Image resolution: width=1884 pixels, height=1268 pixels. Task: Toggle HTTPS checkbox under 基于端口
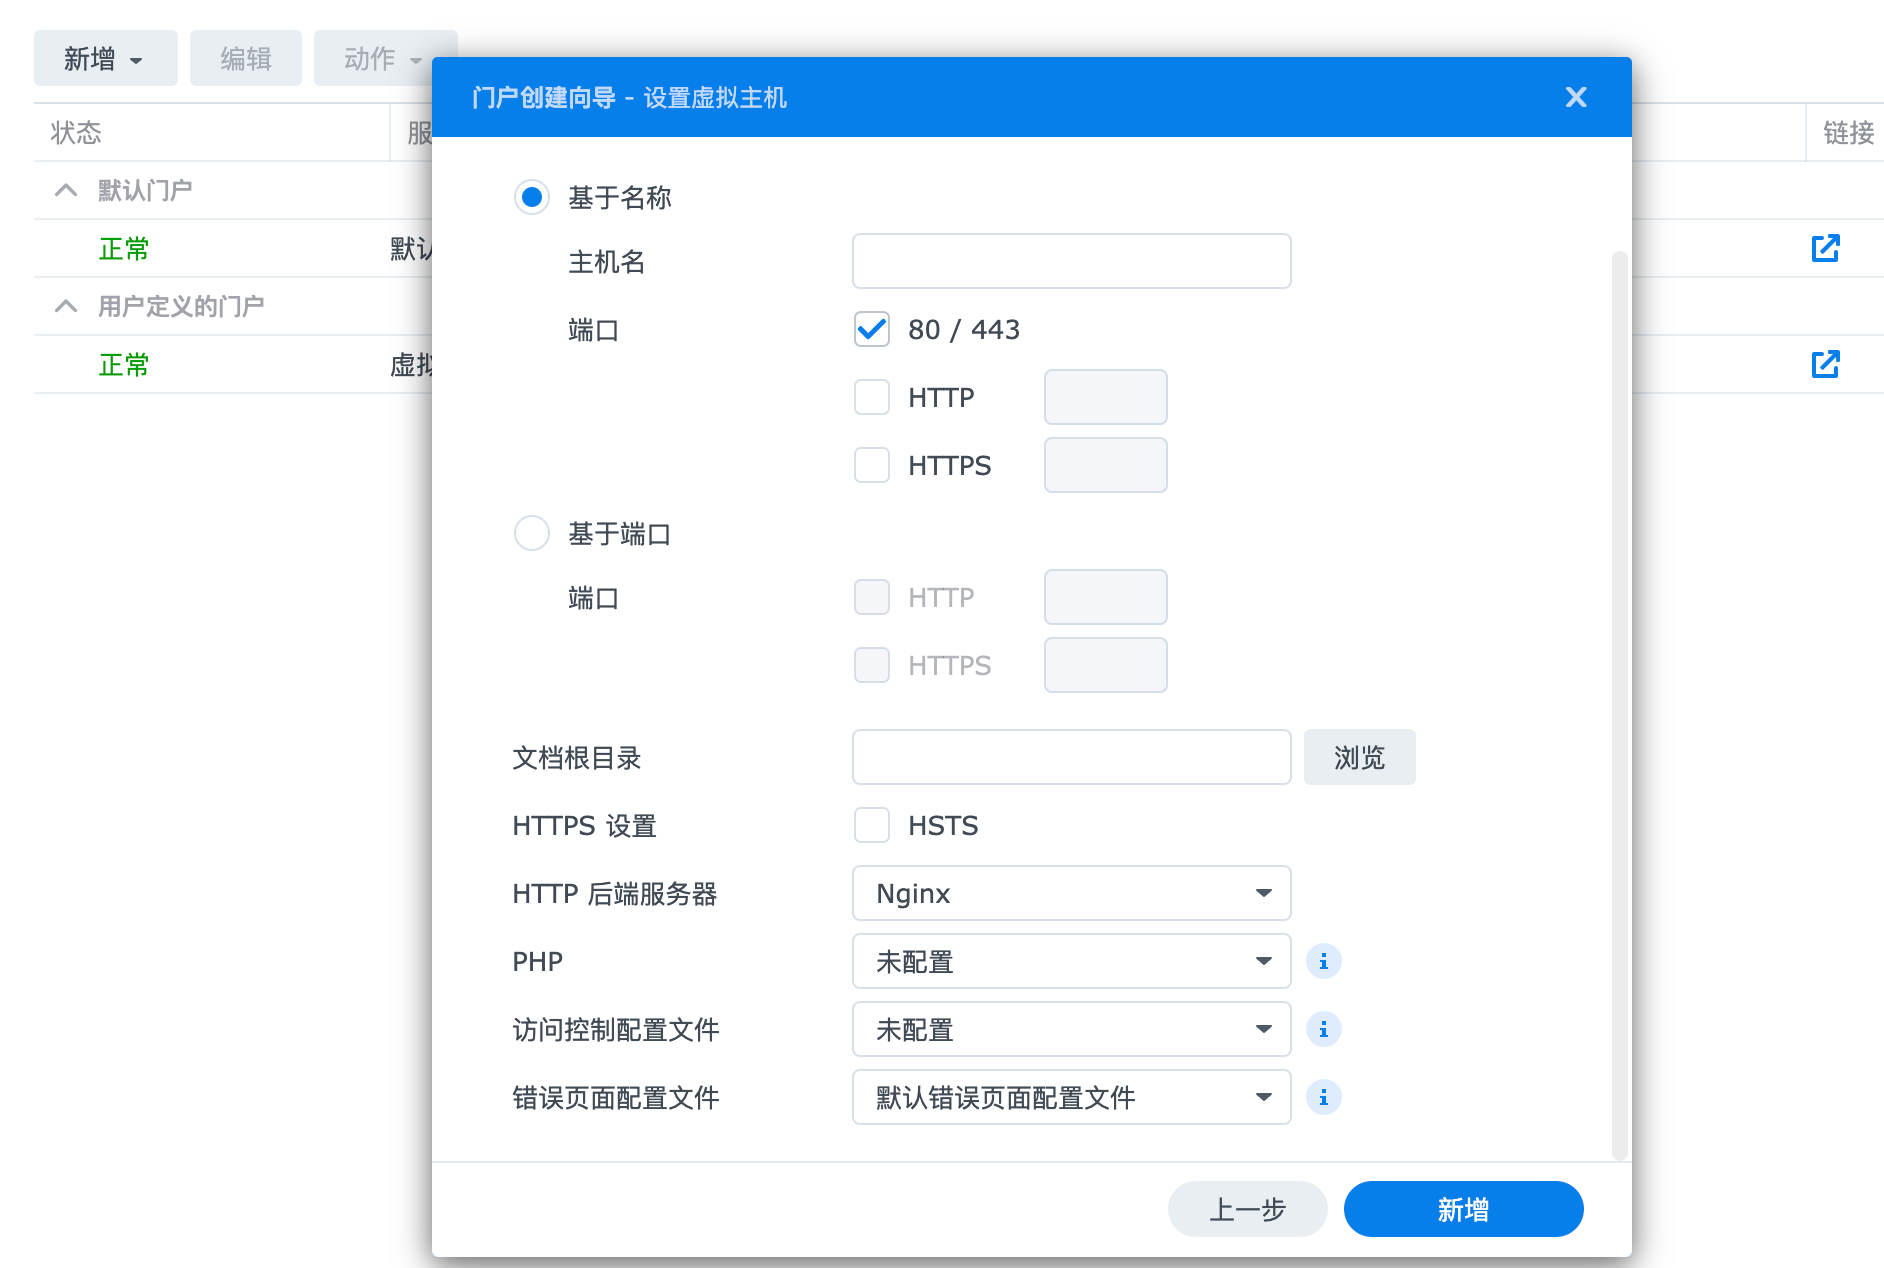[872, 665]
